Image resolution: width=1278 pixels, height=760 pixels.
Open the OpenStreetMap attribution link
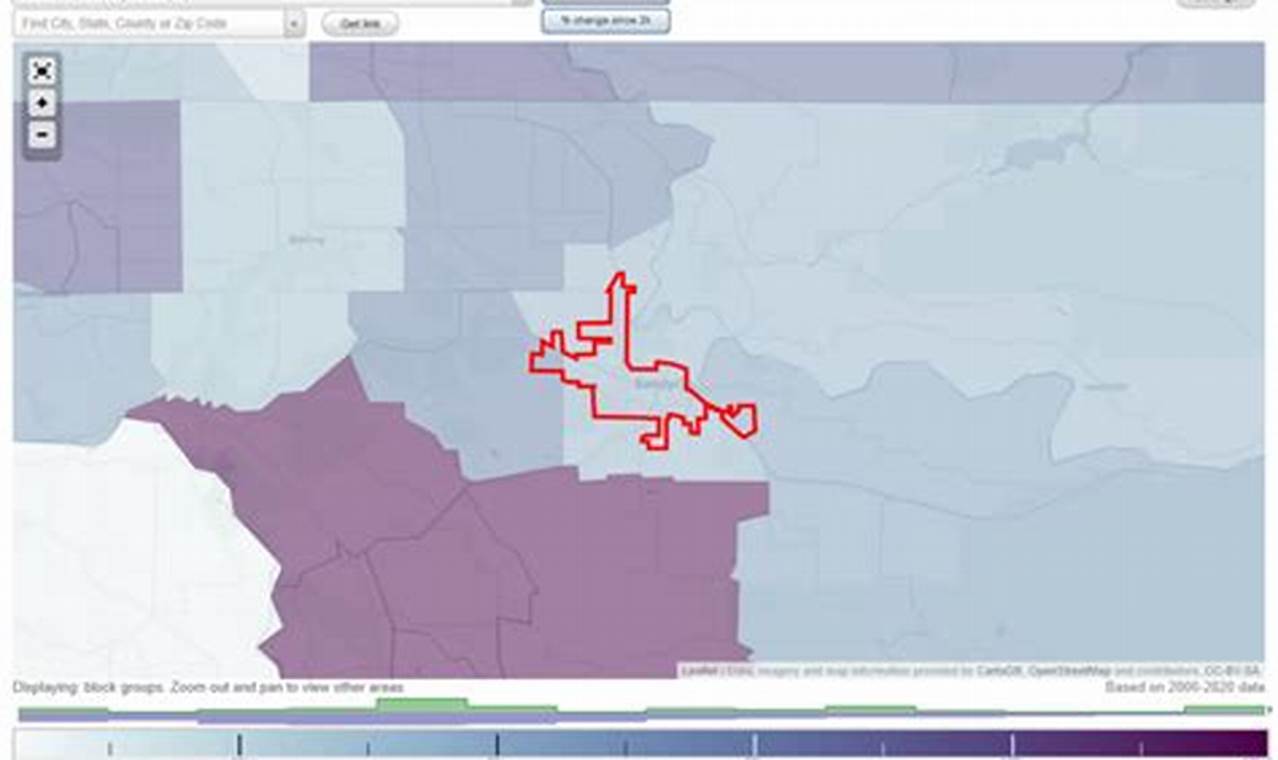click(1069, 671)
